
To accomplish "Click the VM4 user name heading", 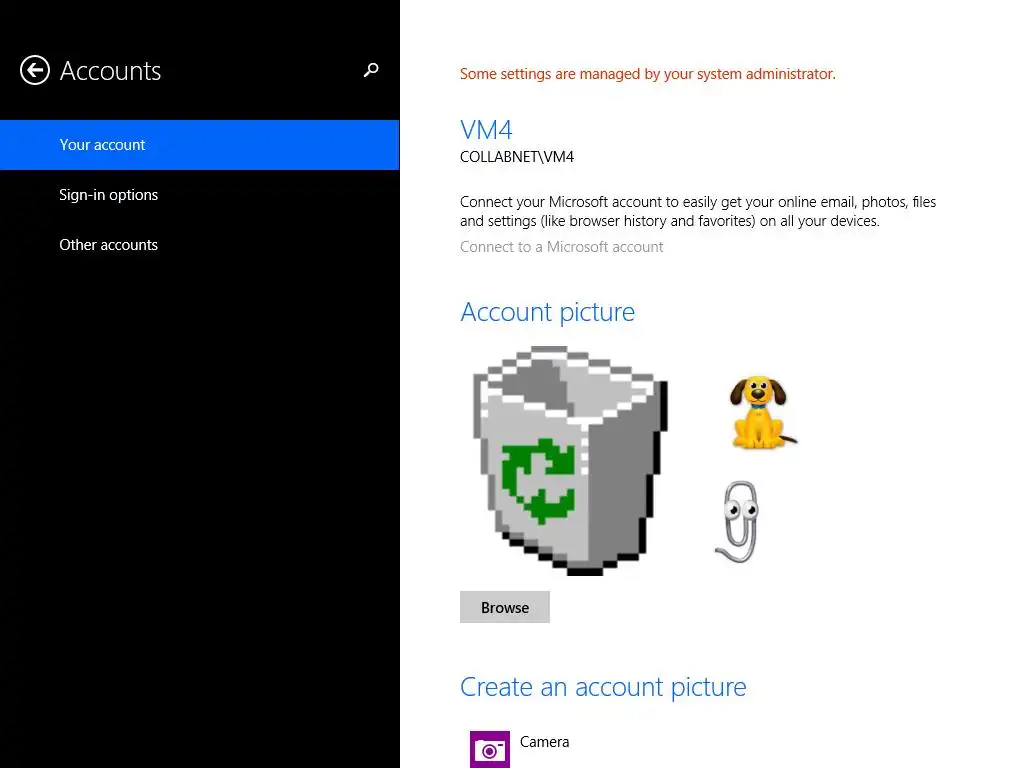I will click(486, 130).
